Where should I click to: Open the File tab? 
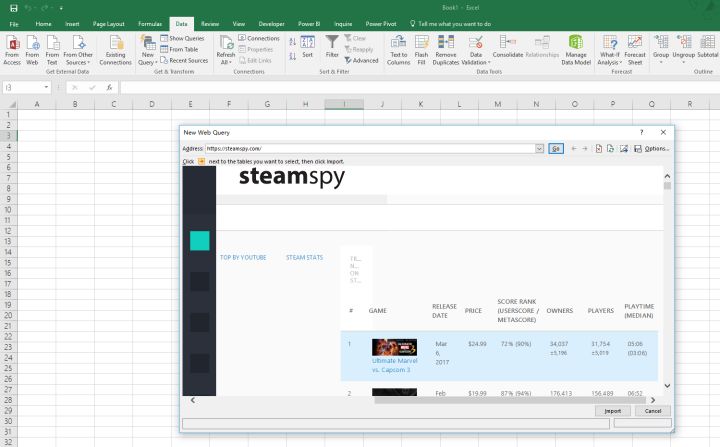[x=14, y=24]
